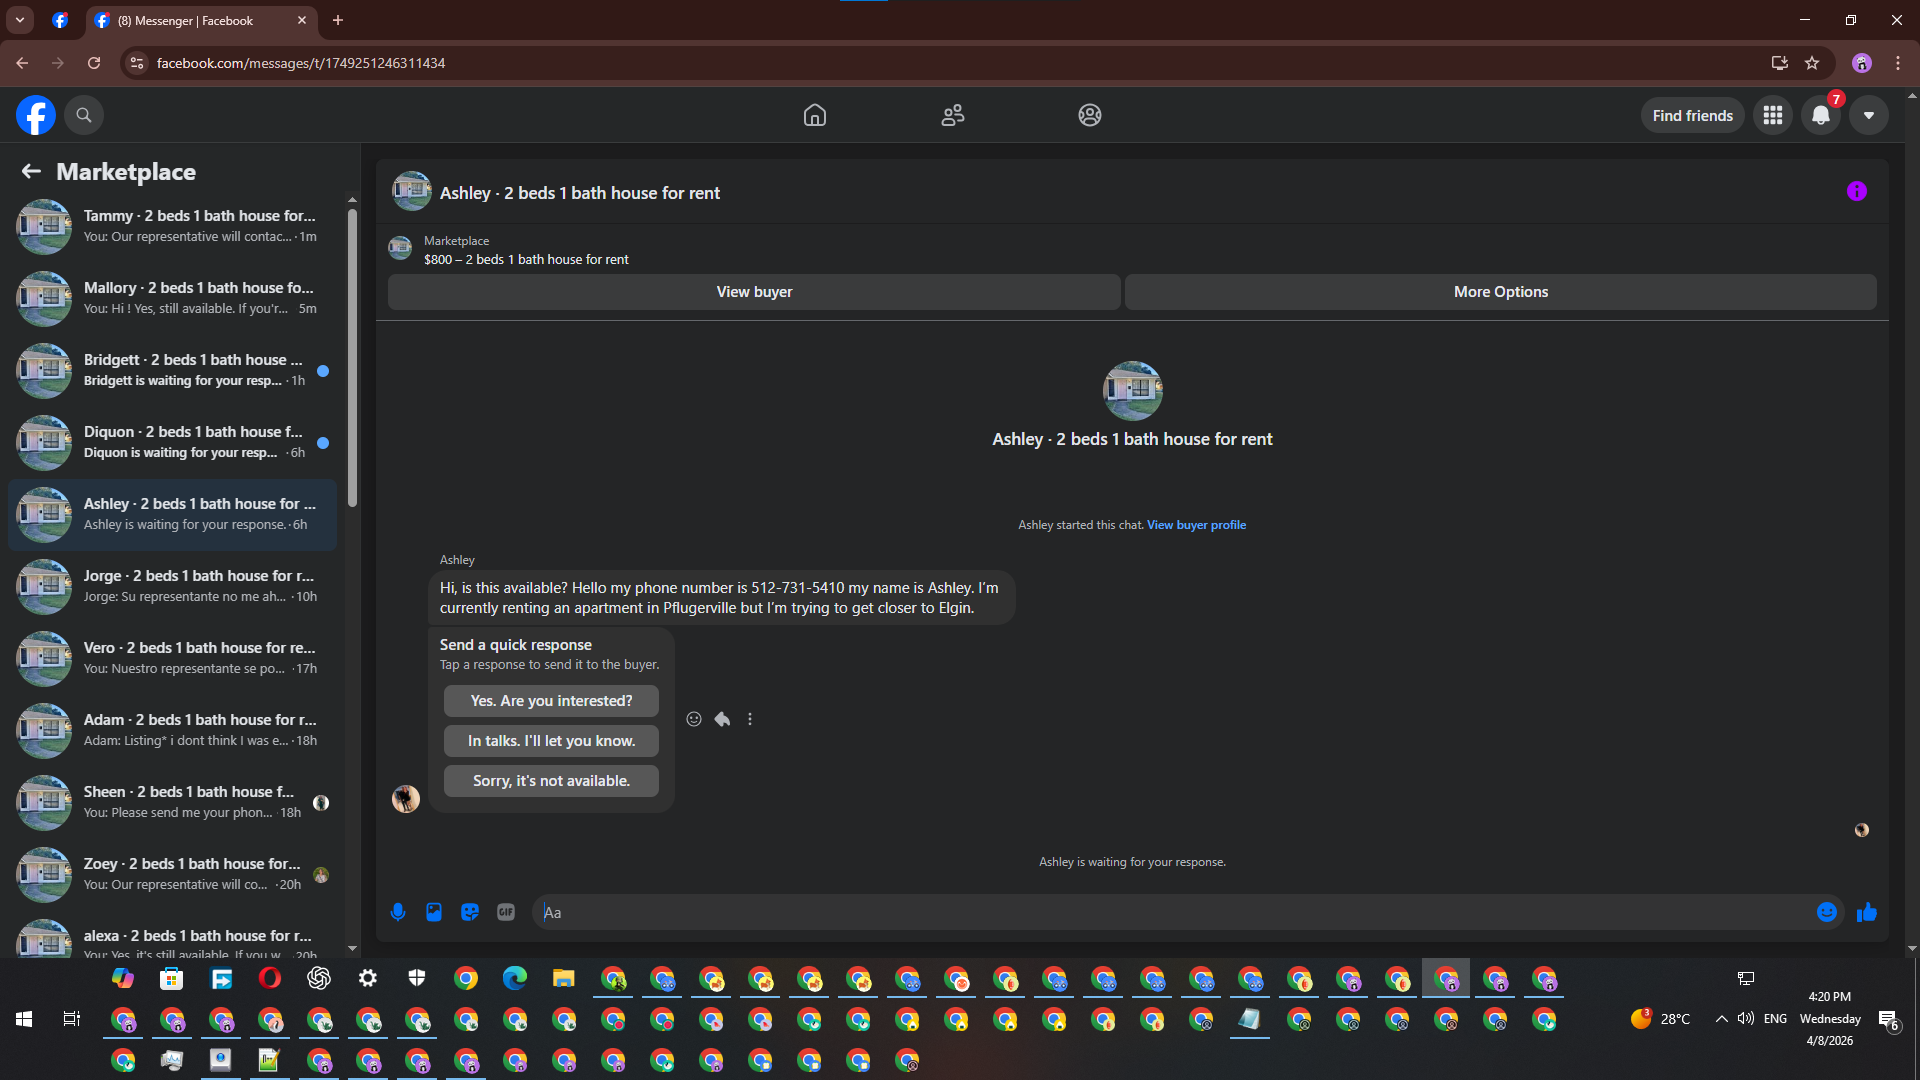Open Facebook notifications bell

pos(1821,116)
